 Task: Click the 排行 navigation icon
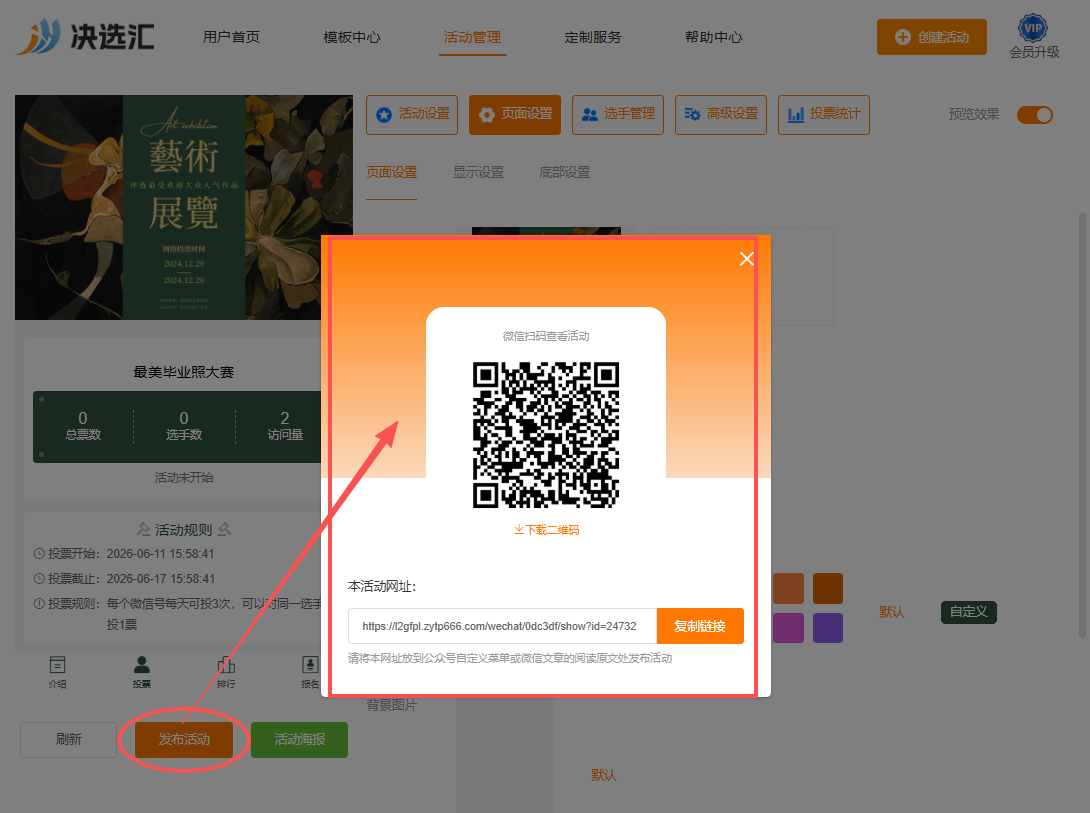coord(226,672)
